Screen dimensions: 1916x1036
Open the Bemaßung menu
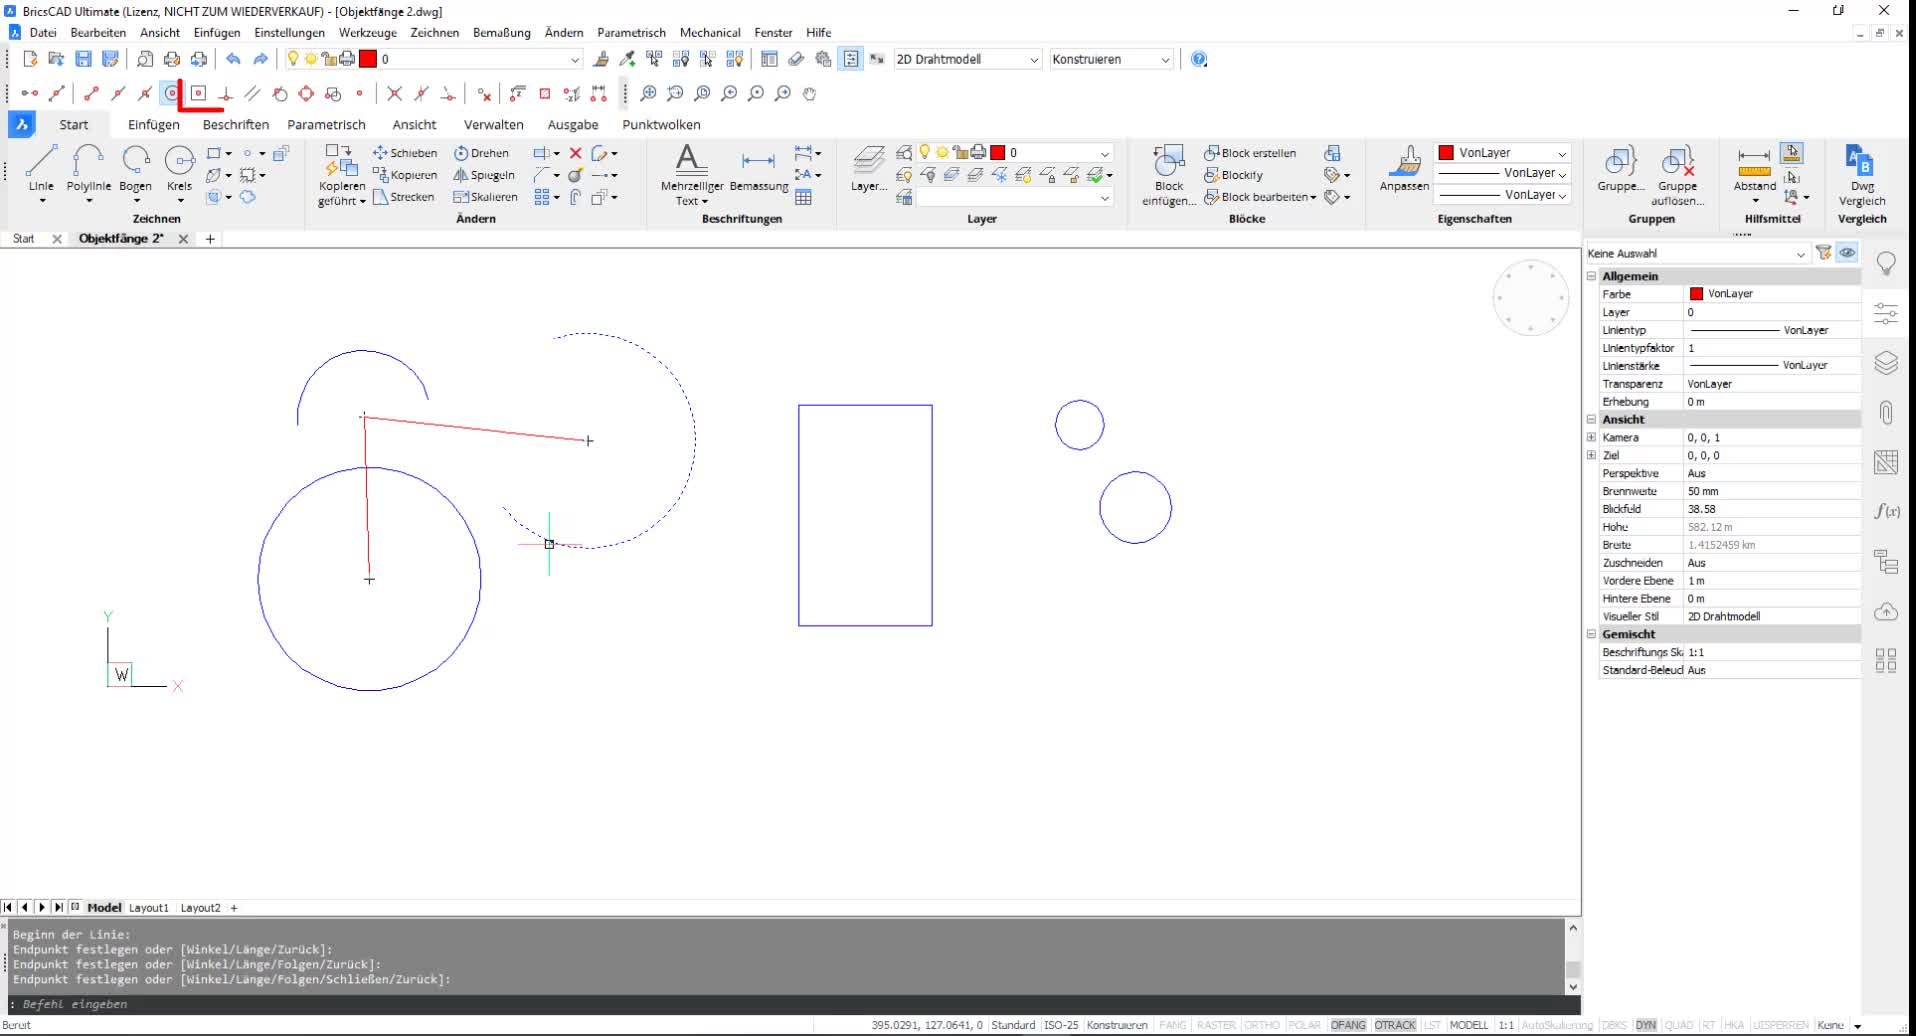501,32
